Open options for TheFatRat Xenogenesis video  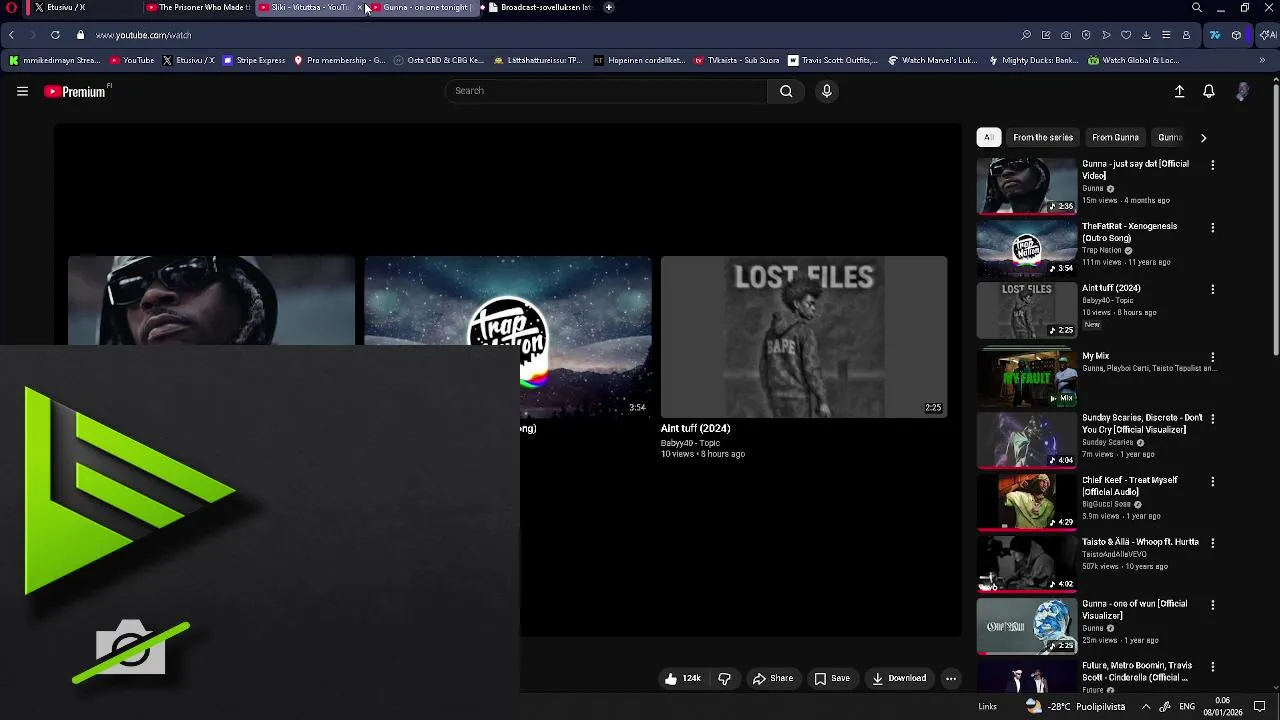click(x=1213, y=227)
